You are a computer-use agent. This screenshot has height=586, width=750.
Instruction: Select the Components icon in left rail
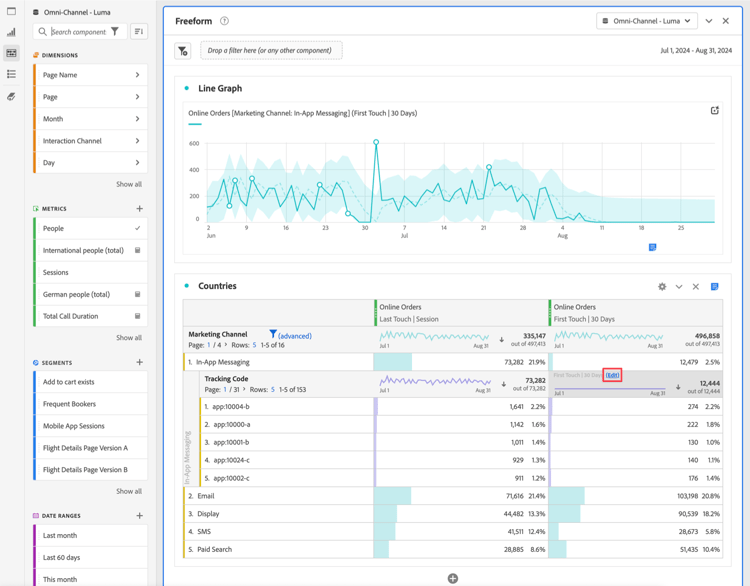click(x=11, y=53)
